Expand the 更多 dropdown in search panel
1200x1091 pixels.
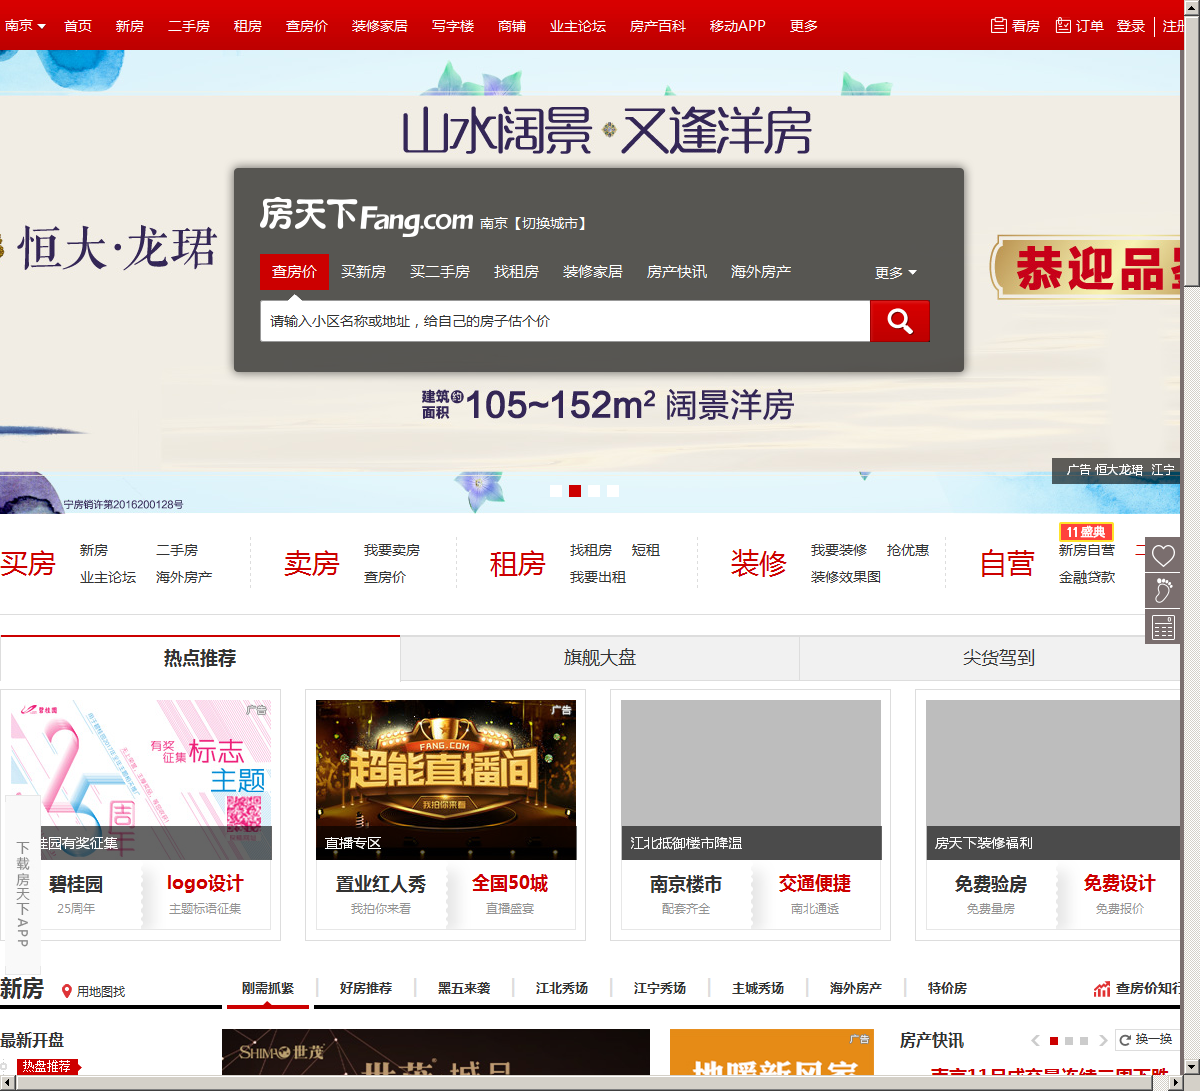point(896,272)
